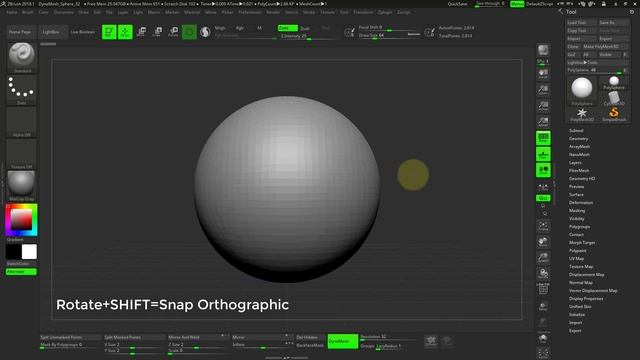
Task: Open the Brush menu
Action: point(28,12)
